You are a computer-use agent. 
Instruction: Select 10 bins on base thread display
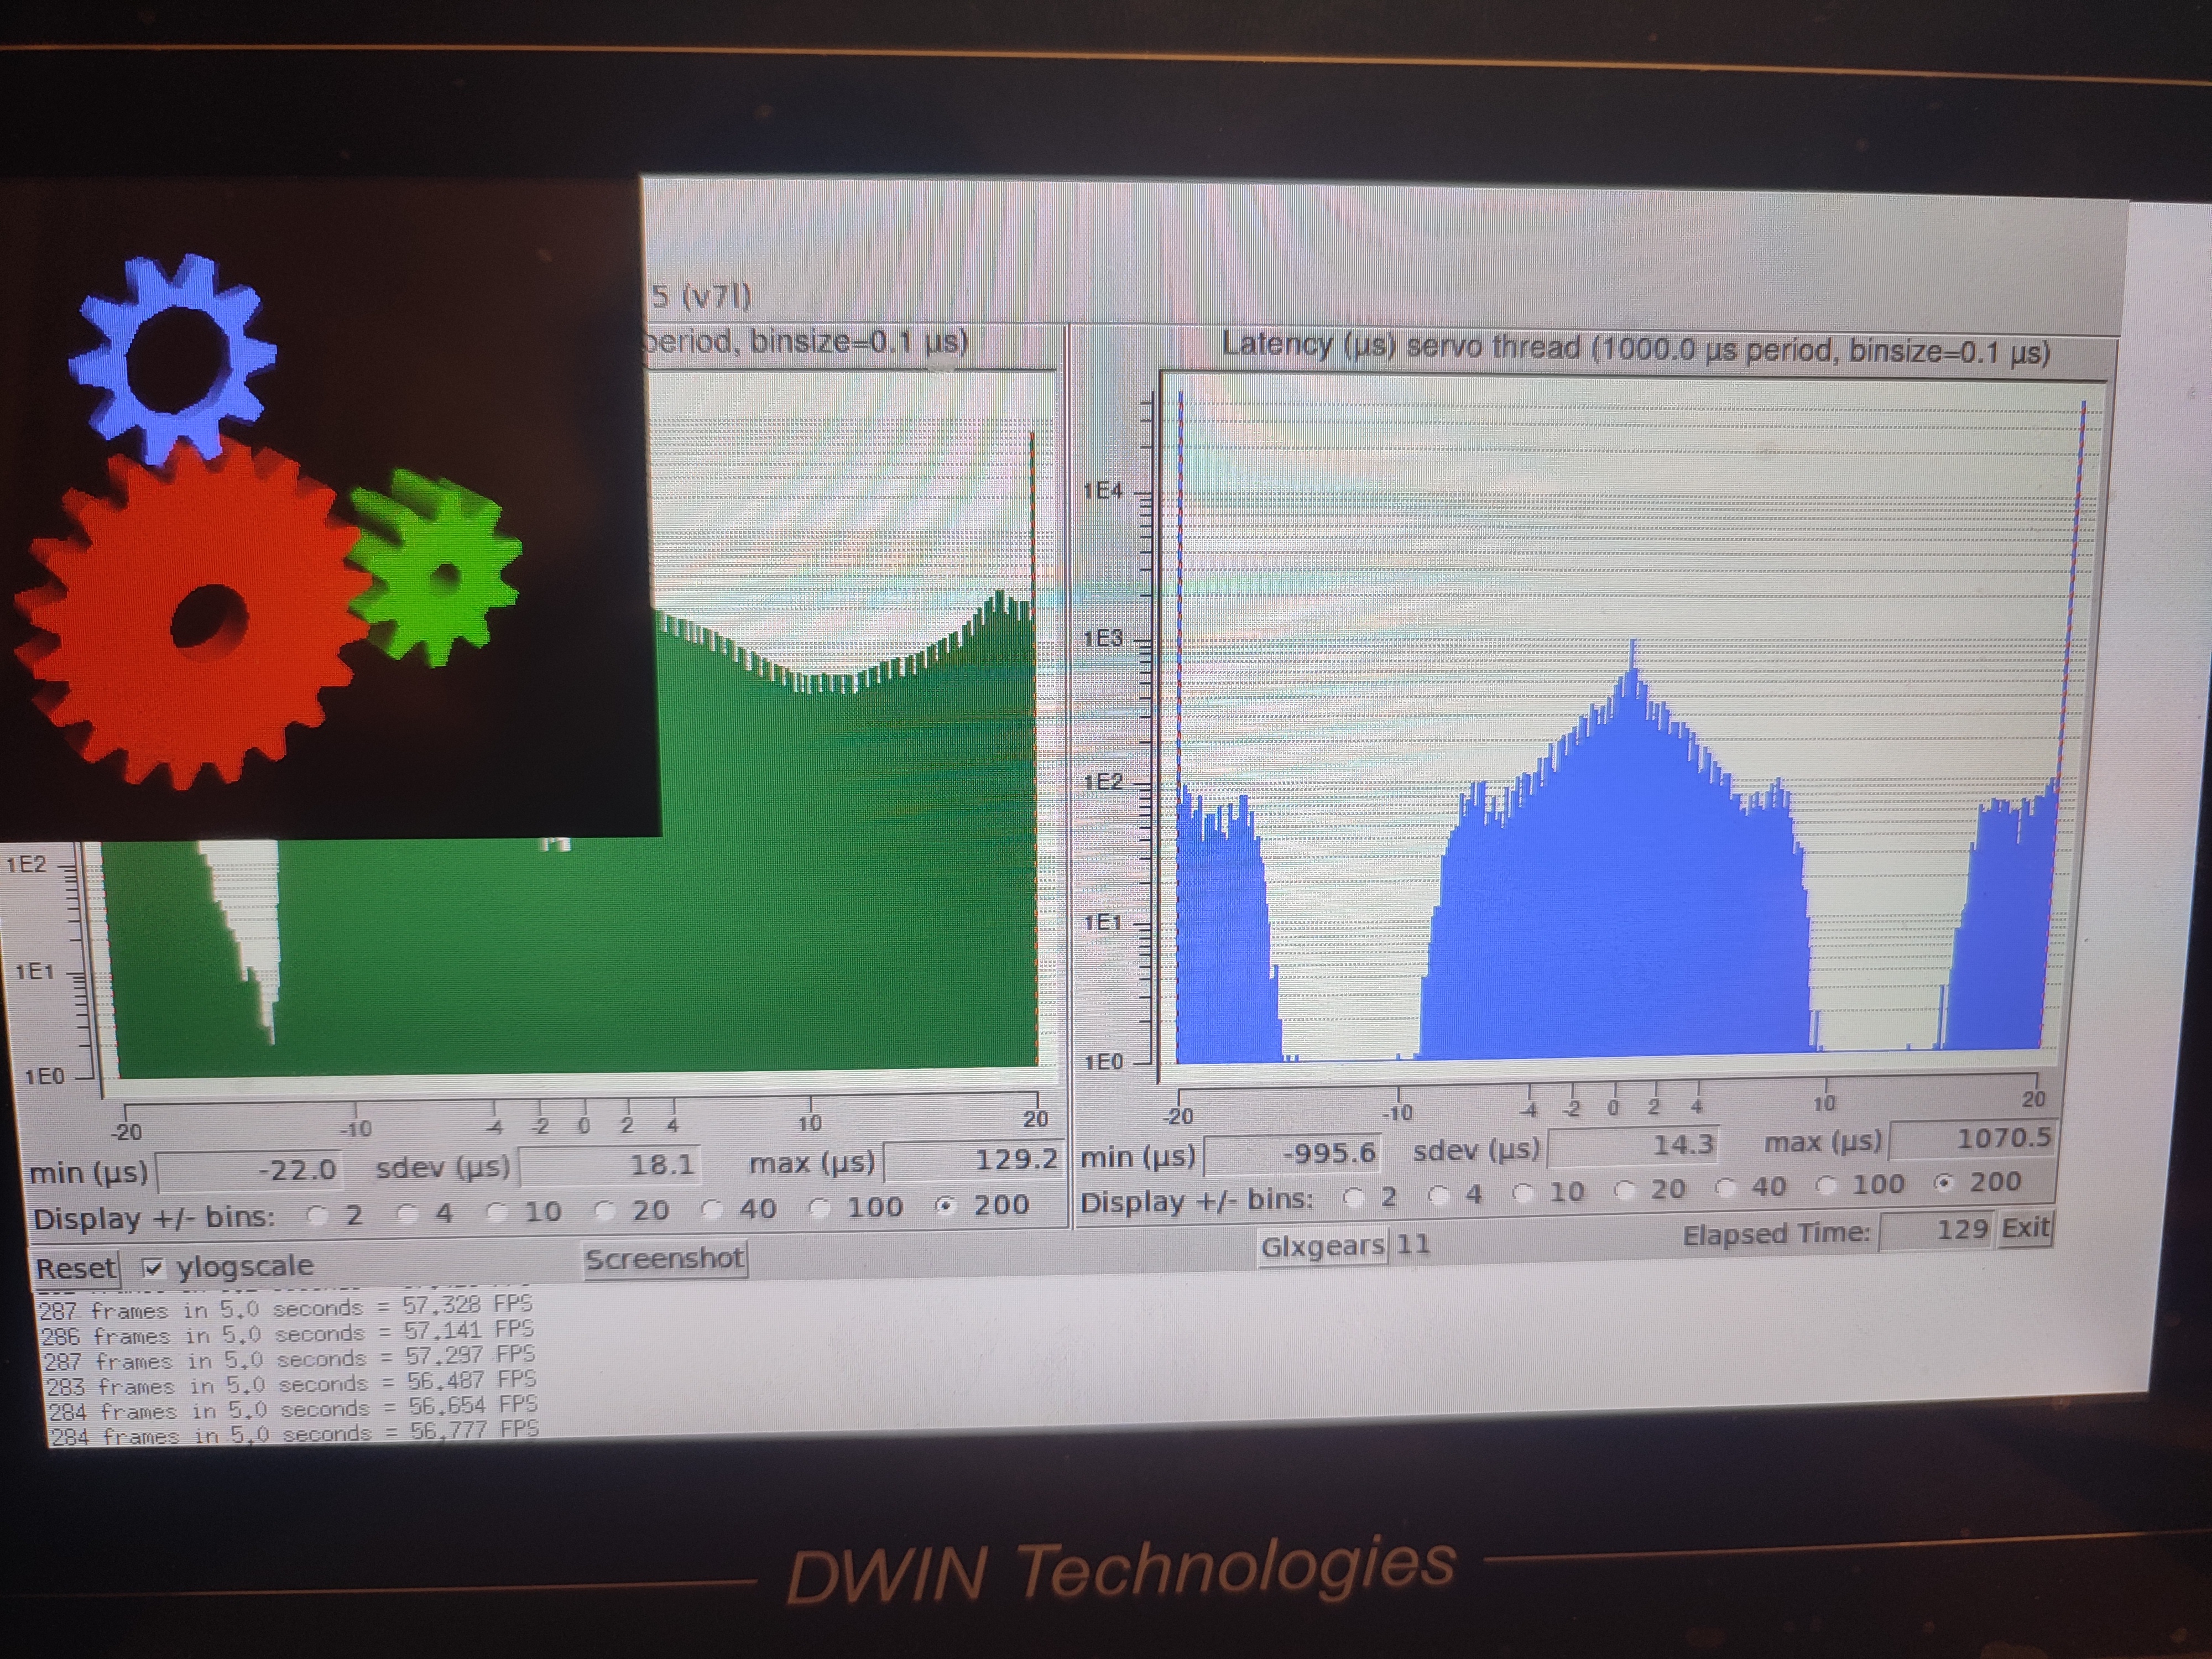497,1212
